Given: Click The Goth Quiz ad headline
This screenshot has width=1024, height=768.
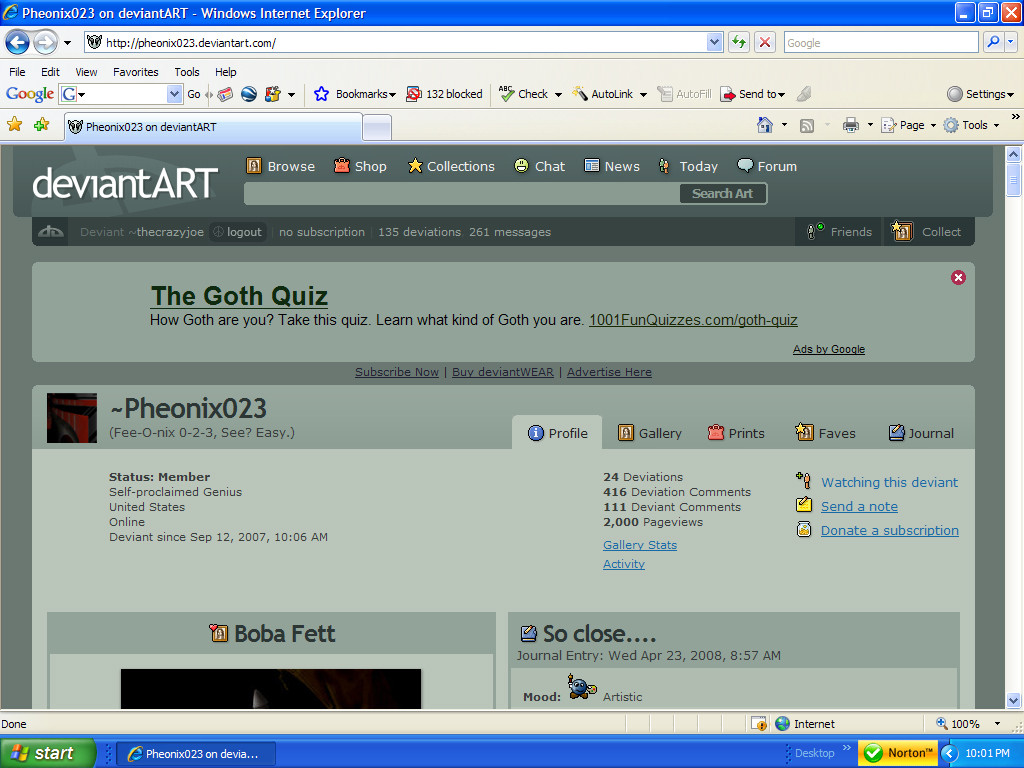Looking at the screenshot, I should coord(239,296).
